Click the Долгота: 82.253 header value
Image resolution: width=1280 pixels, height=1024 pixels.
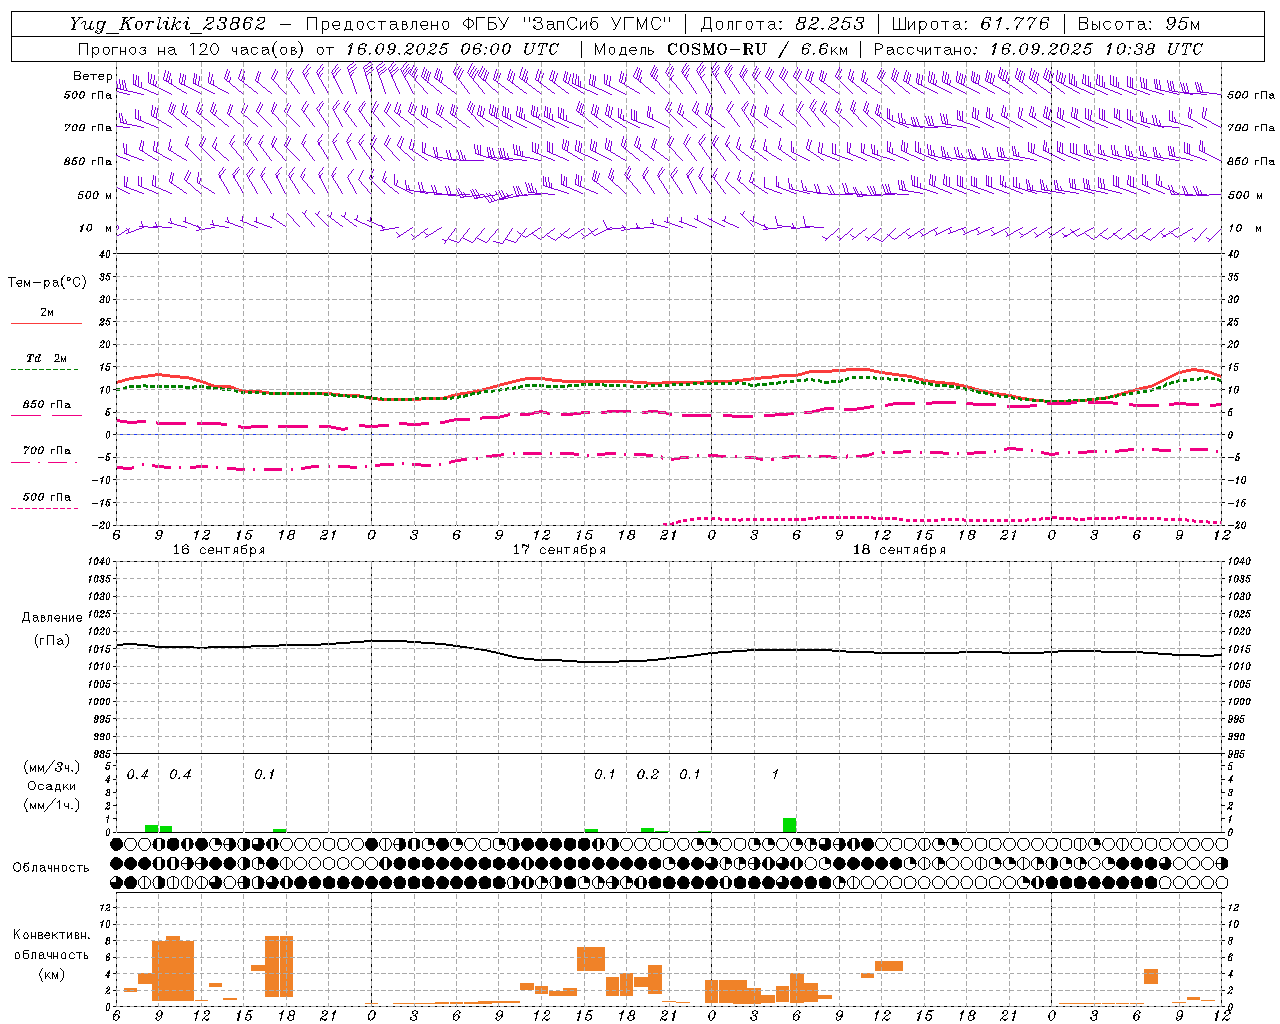point(782,24)
